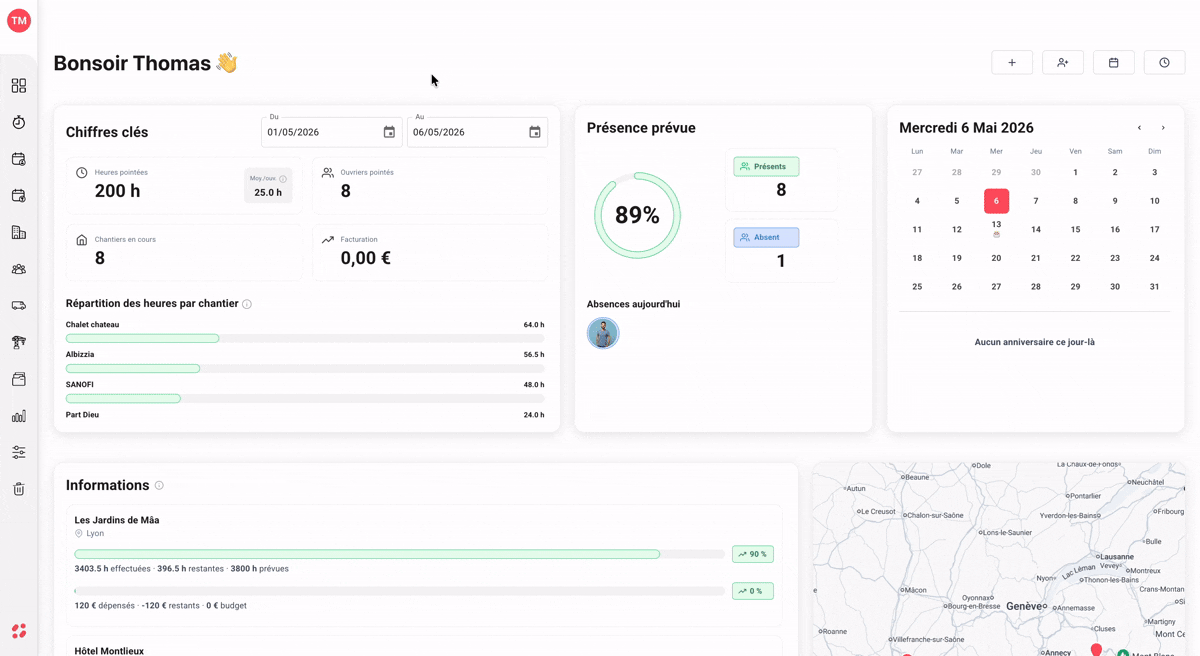
Task: Open the building sites icon in sidebar
Action: [19, 232]
